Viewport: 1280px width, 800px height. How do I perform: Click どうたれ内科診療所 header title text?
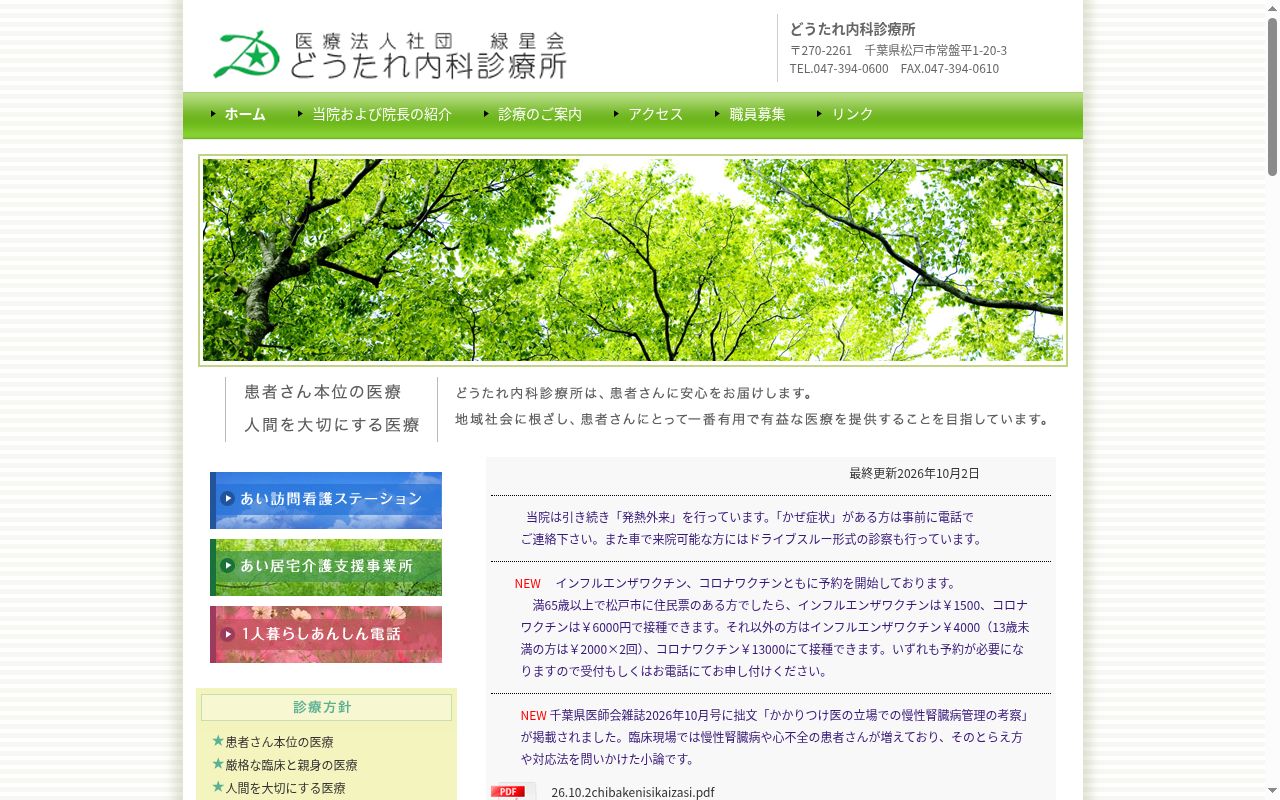852,29
